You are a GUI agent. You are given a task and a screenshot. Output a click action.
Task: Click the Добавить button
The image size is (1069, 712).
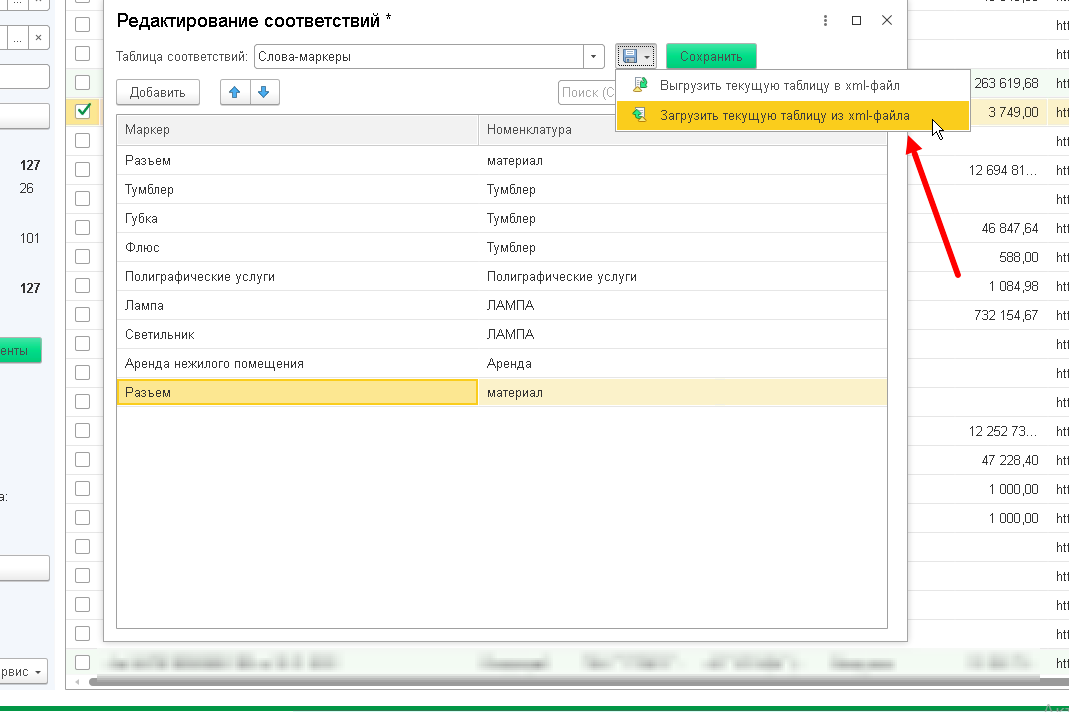(157, 92)
